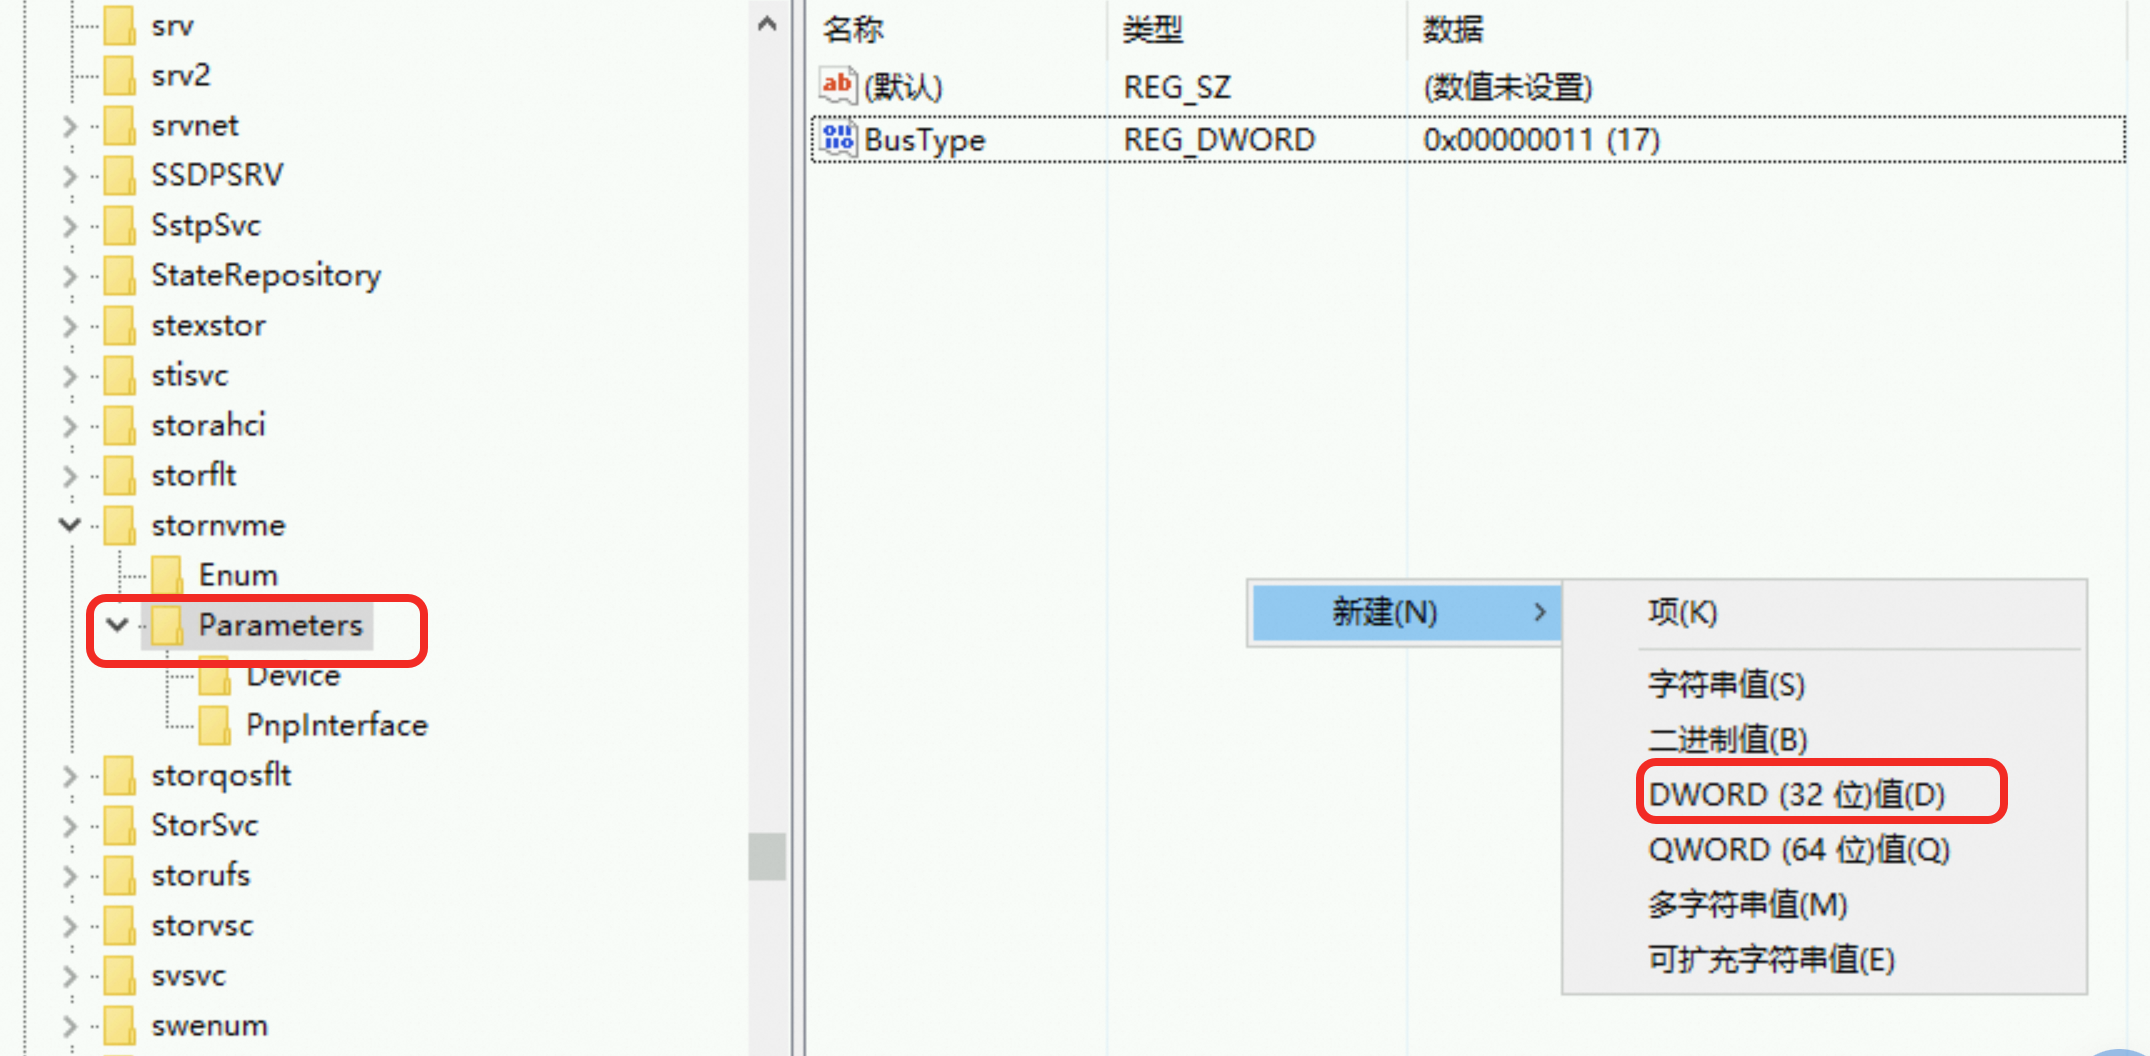
Task: Expand the storqosflt registry key
Action: (69, 776)
